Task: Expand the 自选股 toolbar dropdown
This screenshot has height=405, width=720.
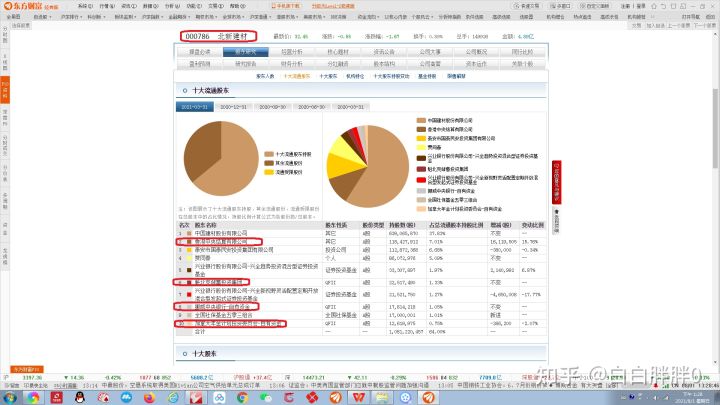Action: click(42, 17)
